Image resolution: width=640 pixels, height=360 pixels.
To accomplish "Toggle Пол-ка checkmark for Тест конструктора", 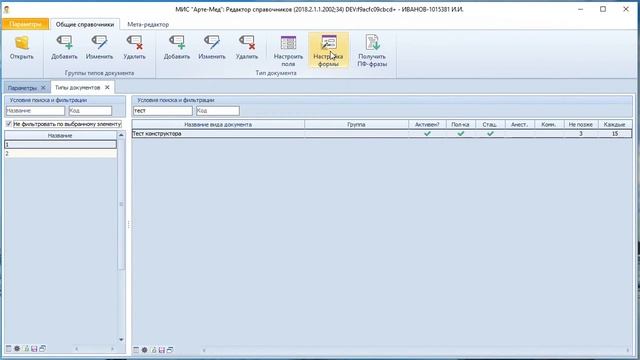I will [x=461, y=133].
